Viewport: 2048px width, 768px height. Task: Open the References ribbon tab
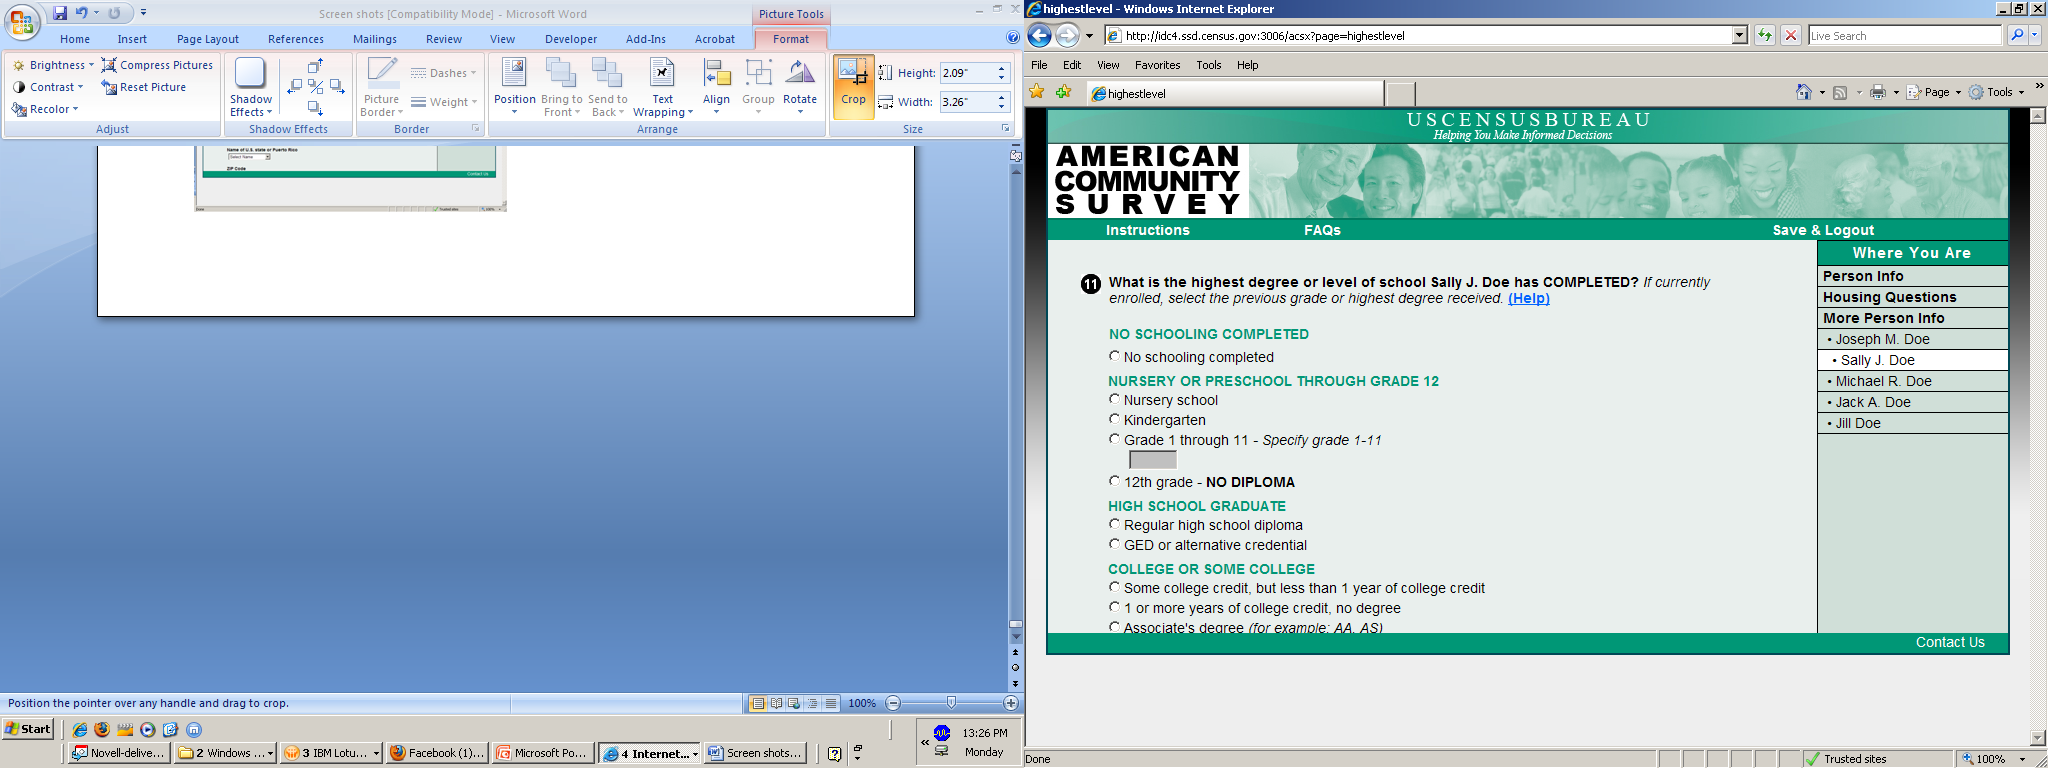[x=296, y=39]
